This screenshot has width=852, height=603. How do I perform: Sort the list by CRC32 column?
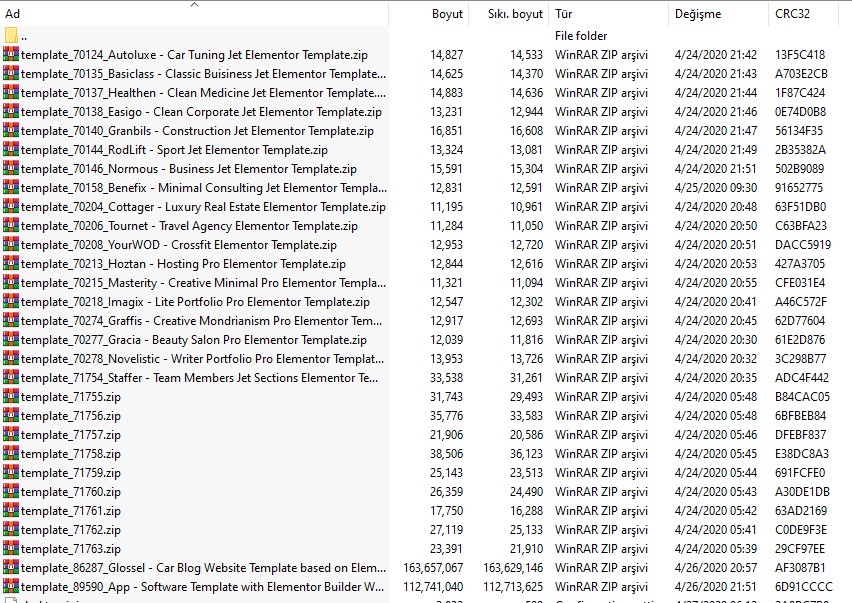792,15
